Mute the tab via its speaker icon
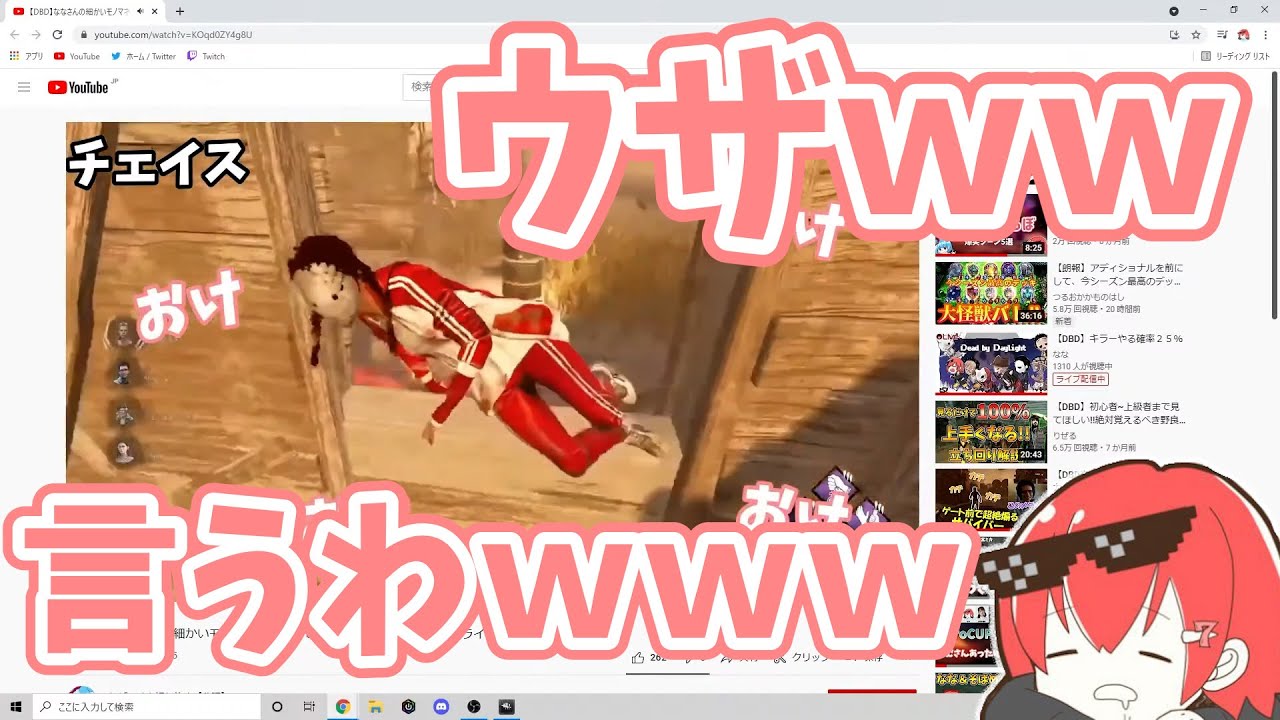Image resolution: width=1280 pixels, height=720 pixels. point(141,11)
